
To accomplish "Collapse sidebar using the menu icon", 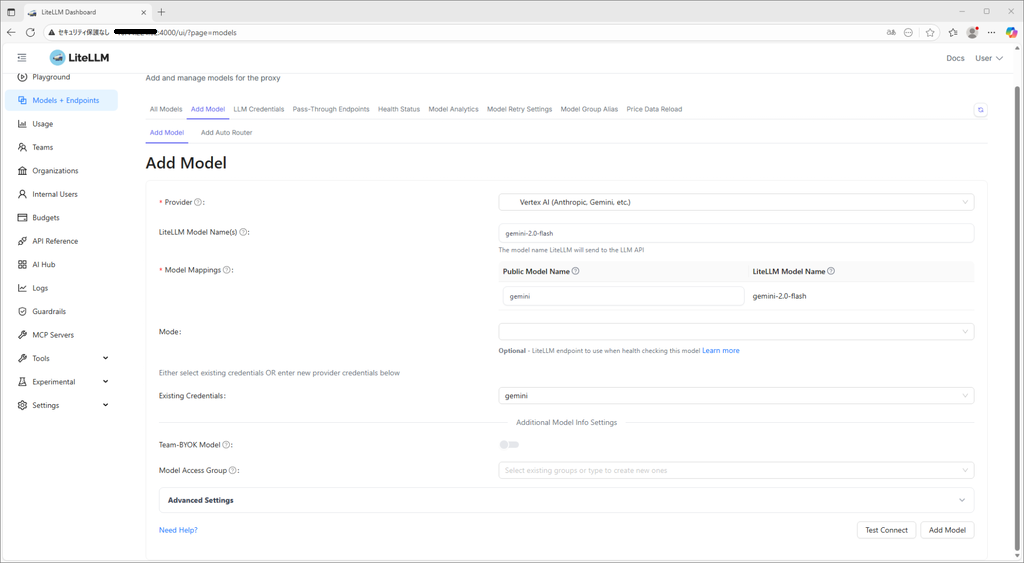I will click(x=22, y=58).
